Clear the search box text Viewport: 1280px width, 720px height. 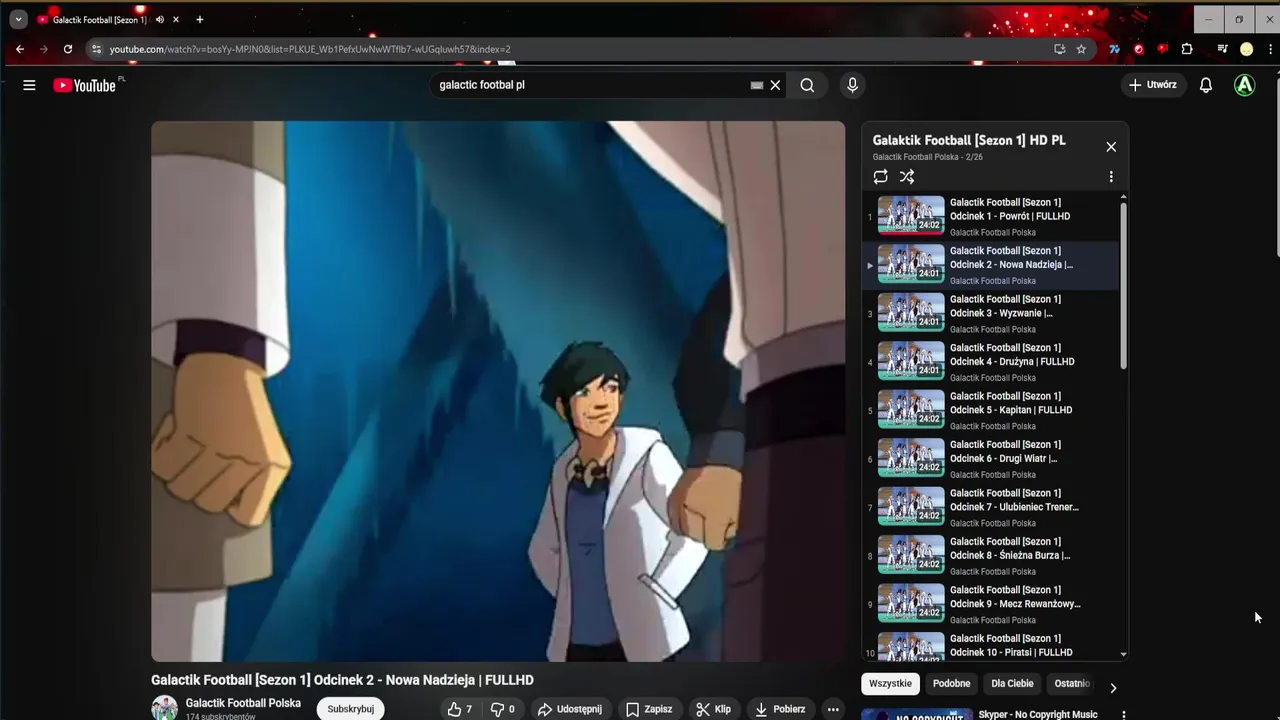click(775, 85)
